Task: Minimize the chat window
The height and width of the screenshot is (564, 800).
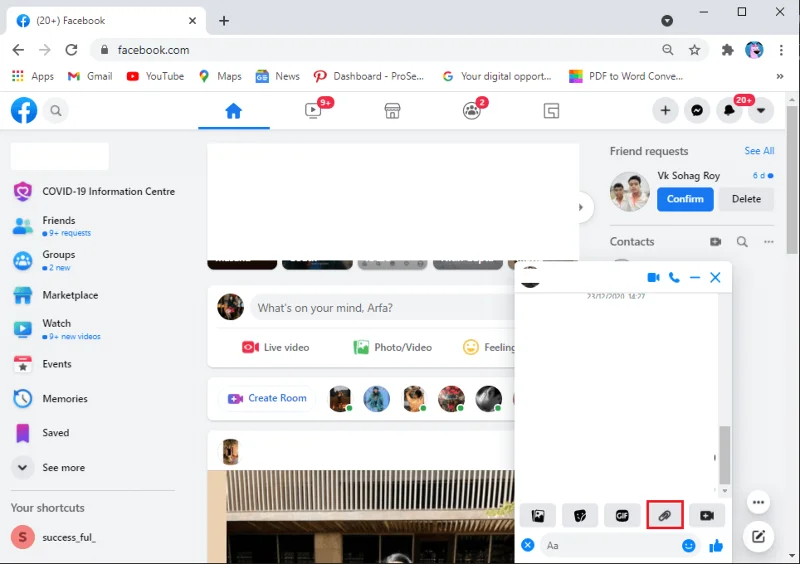Action: point(694,277)
